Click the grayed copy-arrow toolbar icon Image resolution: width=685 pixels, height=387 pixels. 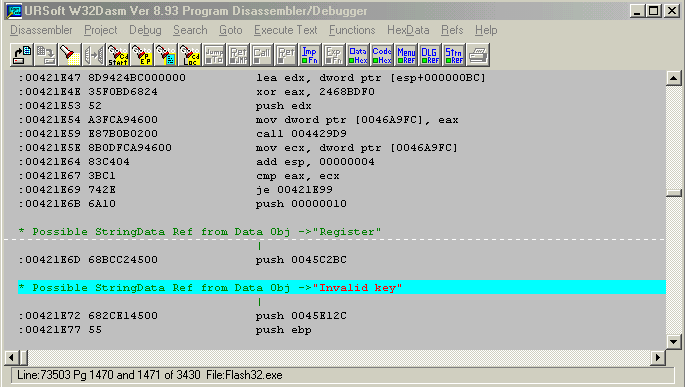pos(93,55)
